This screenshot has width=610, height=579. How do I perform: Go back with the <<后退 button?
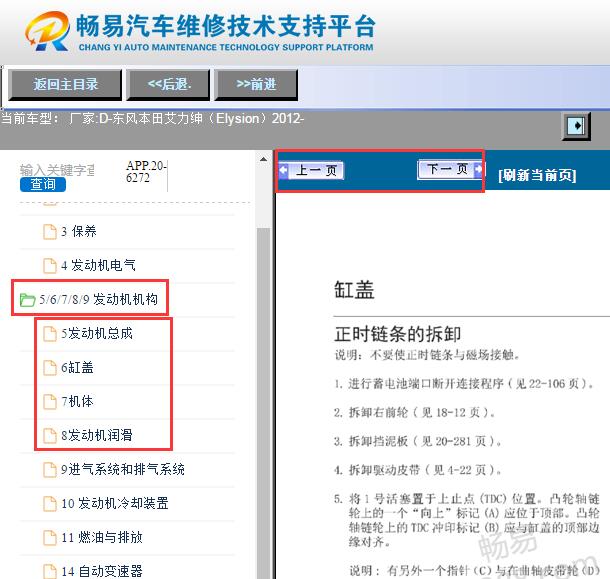[168, 85]
